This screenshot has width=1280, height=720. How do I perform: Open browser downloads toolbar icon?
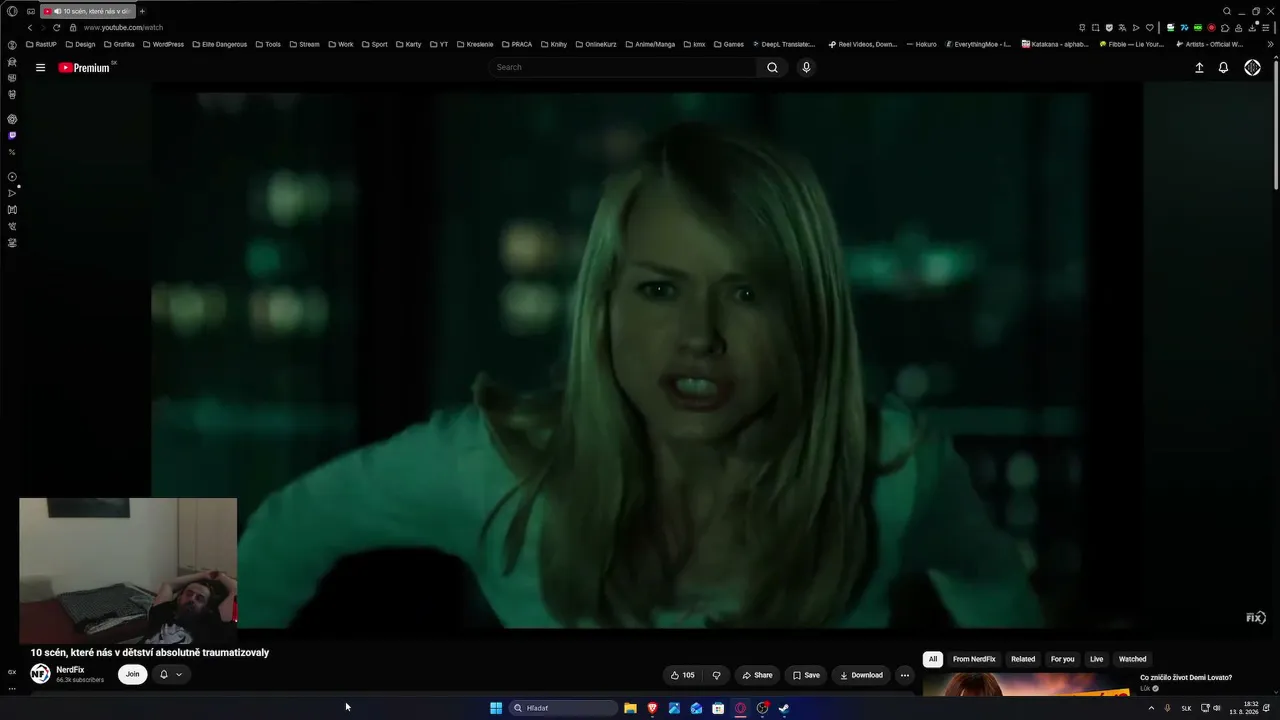pos(1253,28)
